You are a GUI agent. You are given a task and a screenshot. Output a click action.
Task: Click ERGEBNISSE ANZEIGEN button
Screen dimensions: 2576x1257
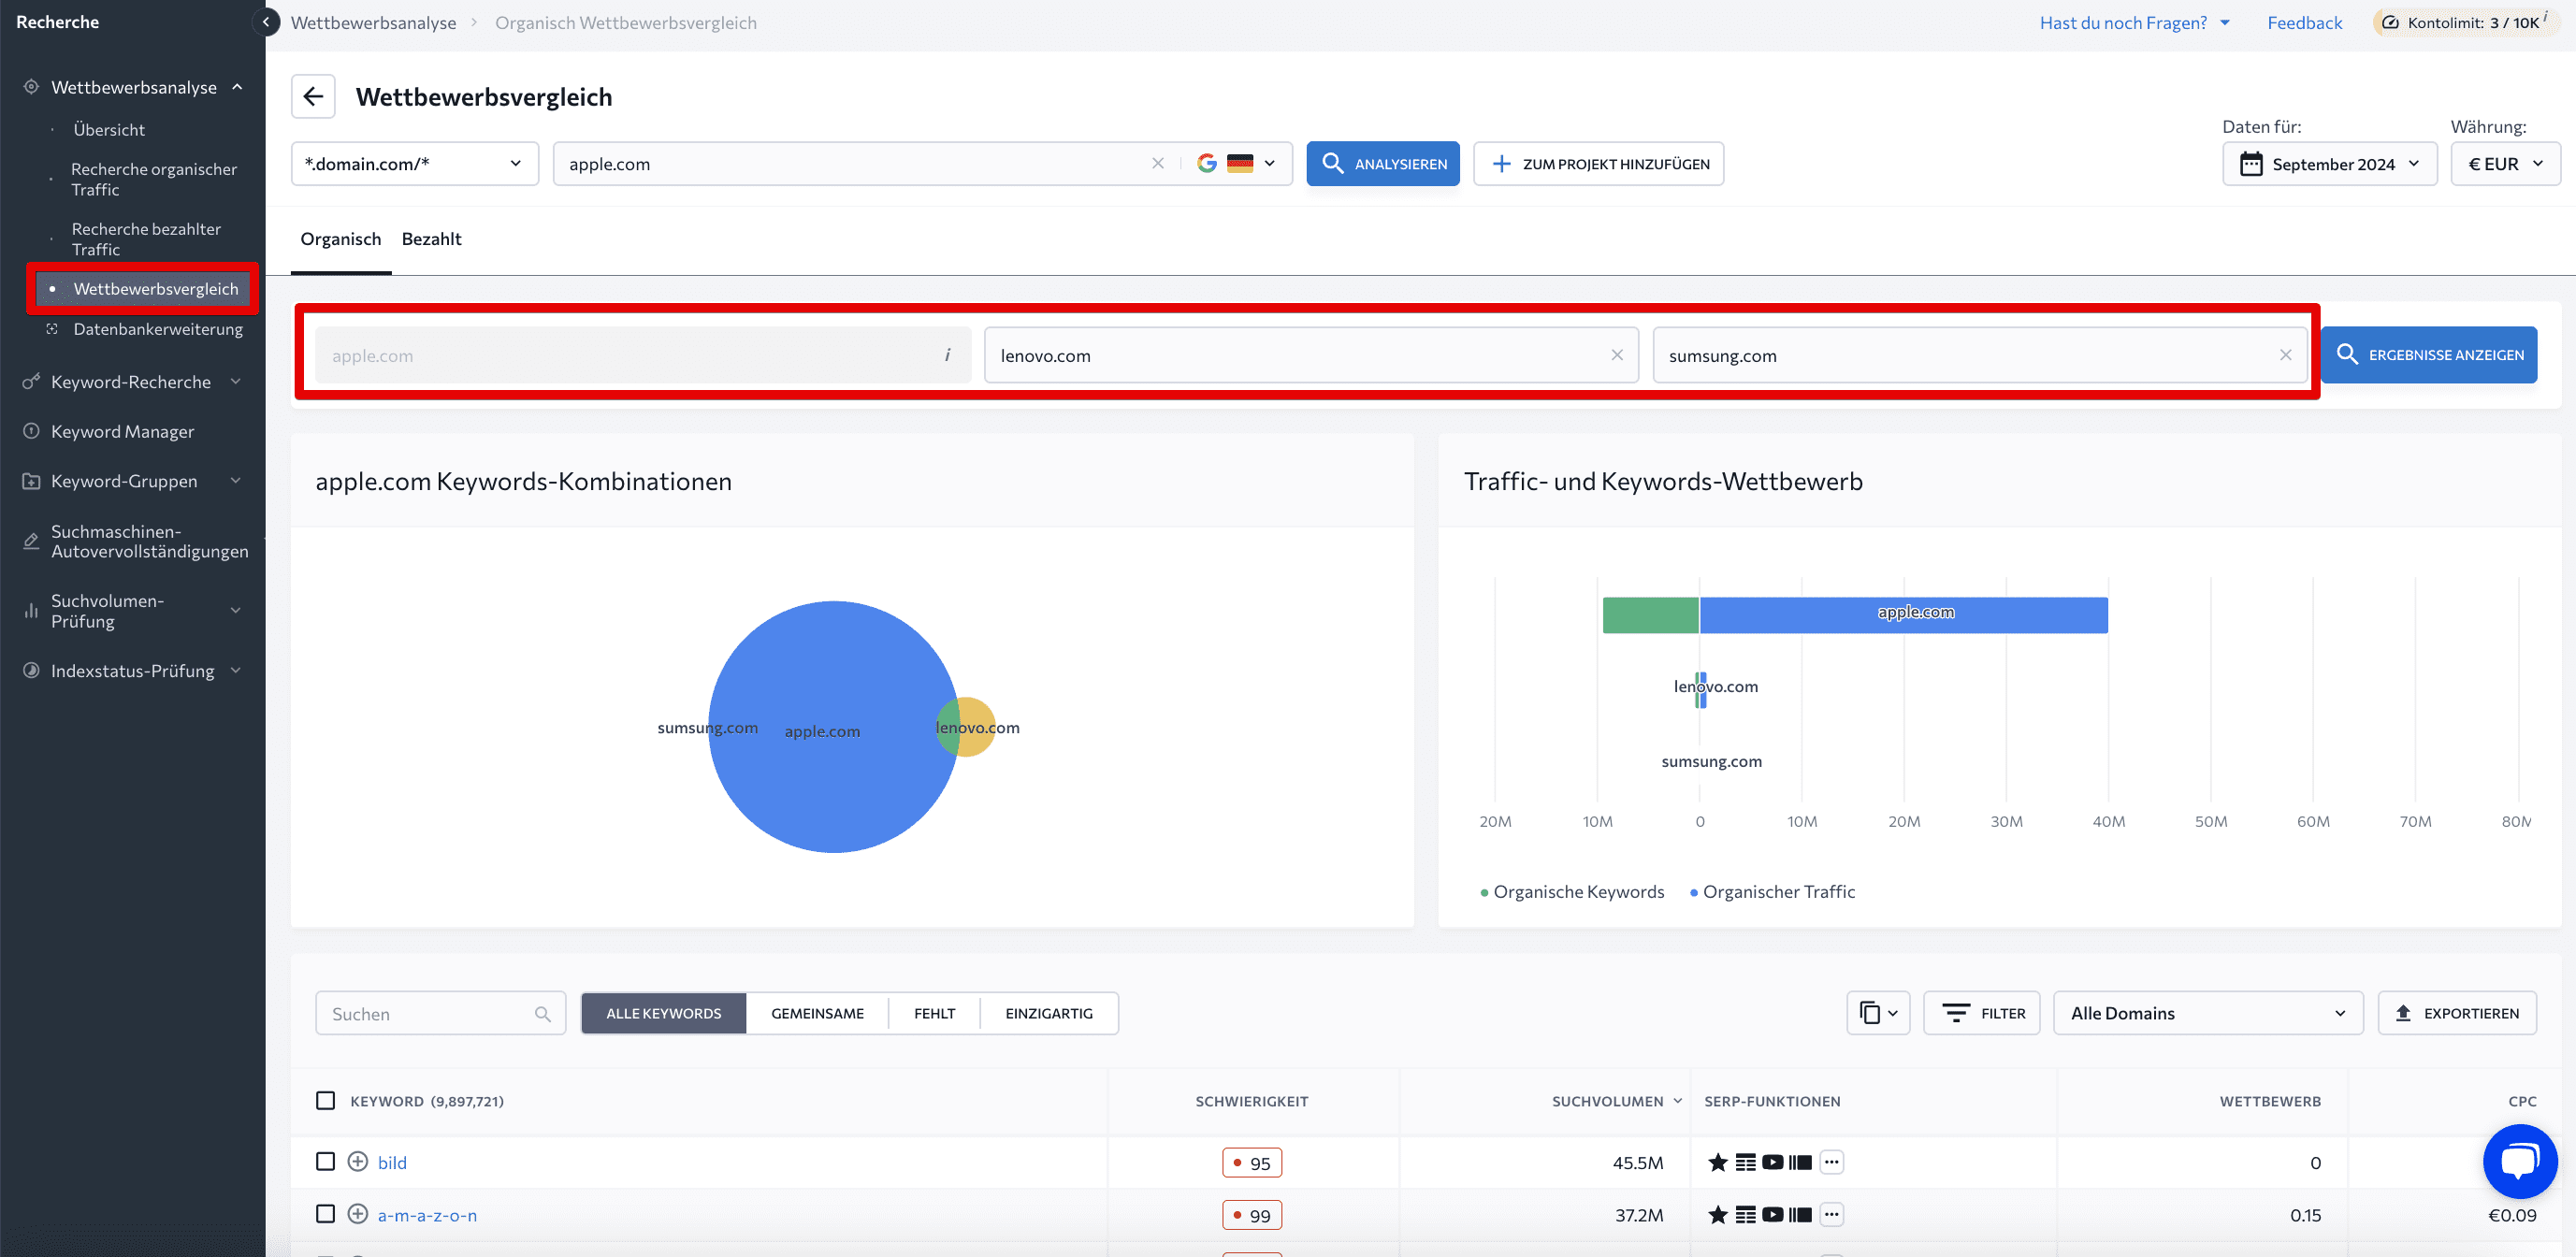pyautogui.click(x=2429, y=355)
